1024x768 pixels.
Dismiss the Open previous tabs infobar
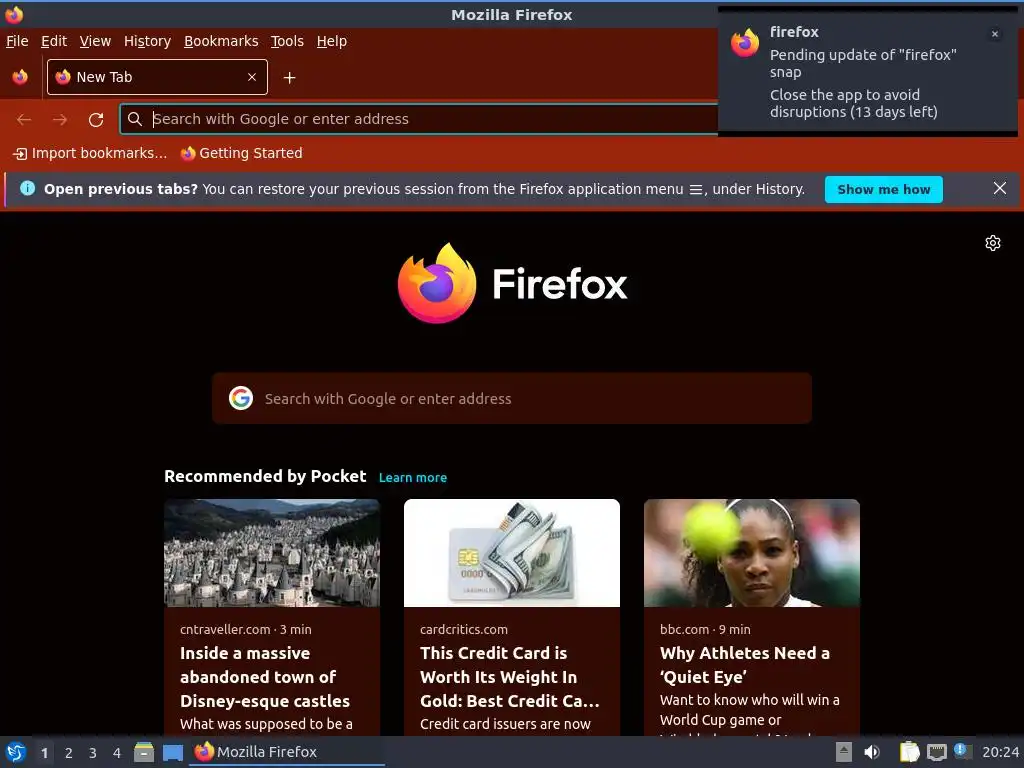coord(999,189)
